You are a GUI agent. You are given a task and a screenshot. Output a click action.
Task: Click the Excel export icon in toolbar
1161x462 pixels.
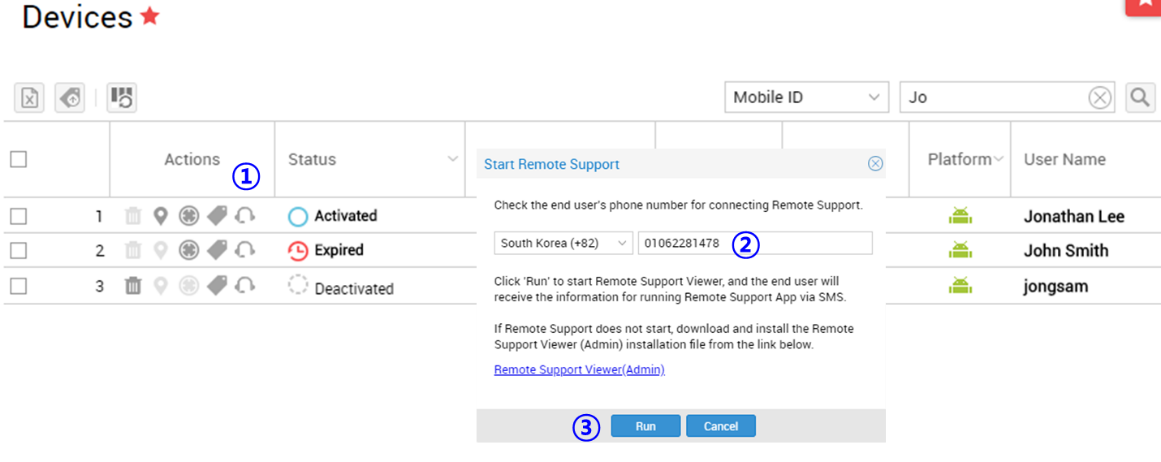[29, 97]
